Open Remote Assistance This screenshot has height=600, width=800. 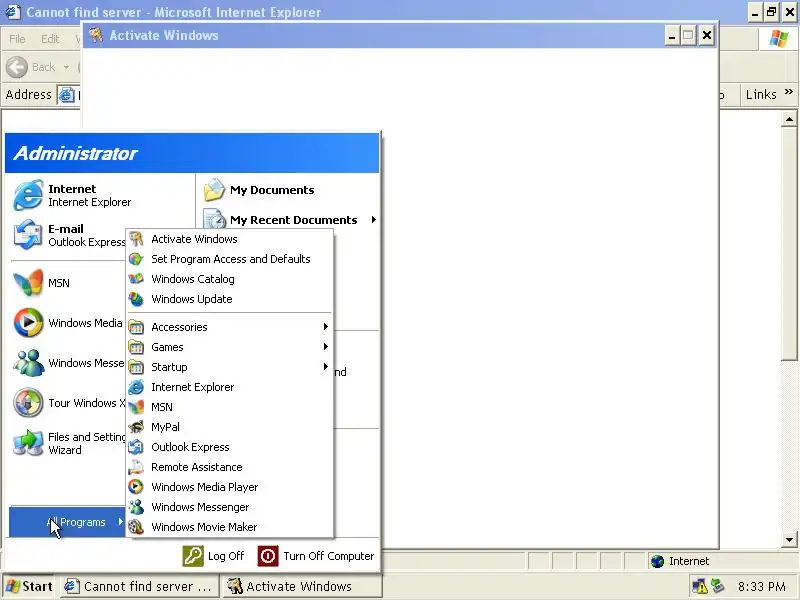(x=230, y=467)
